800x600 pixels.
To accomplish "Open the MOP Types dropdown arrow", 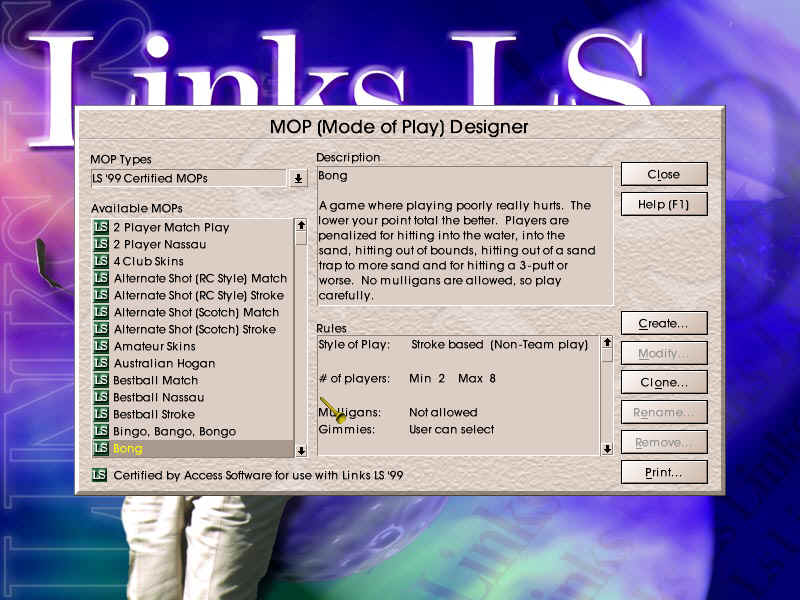I will click(x=298, y=179).
